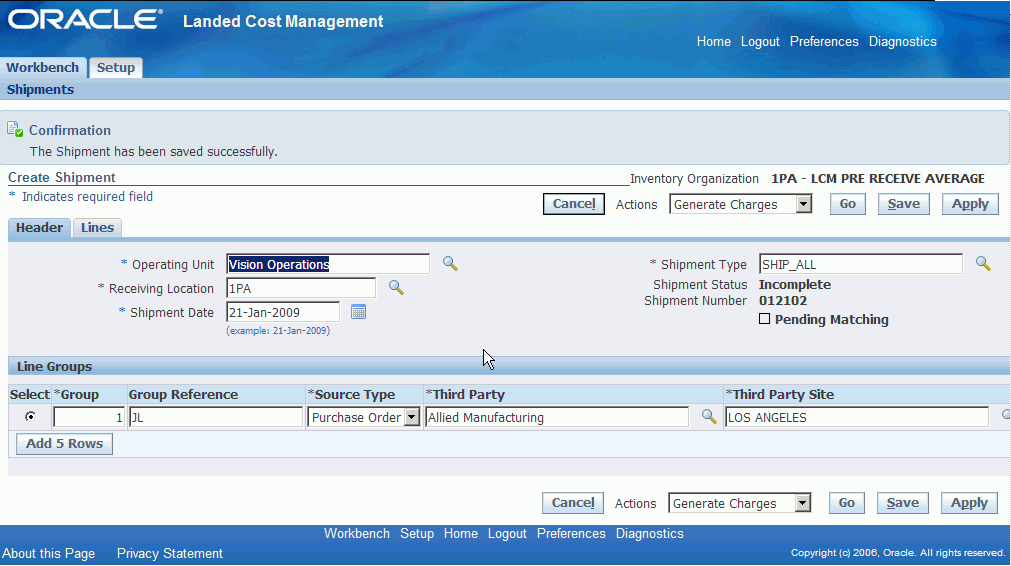Click the Receiving Location field containing 1PA
1011x566 pixels.
[x=301, y=288]
